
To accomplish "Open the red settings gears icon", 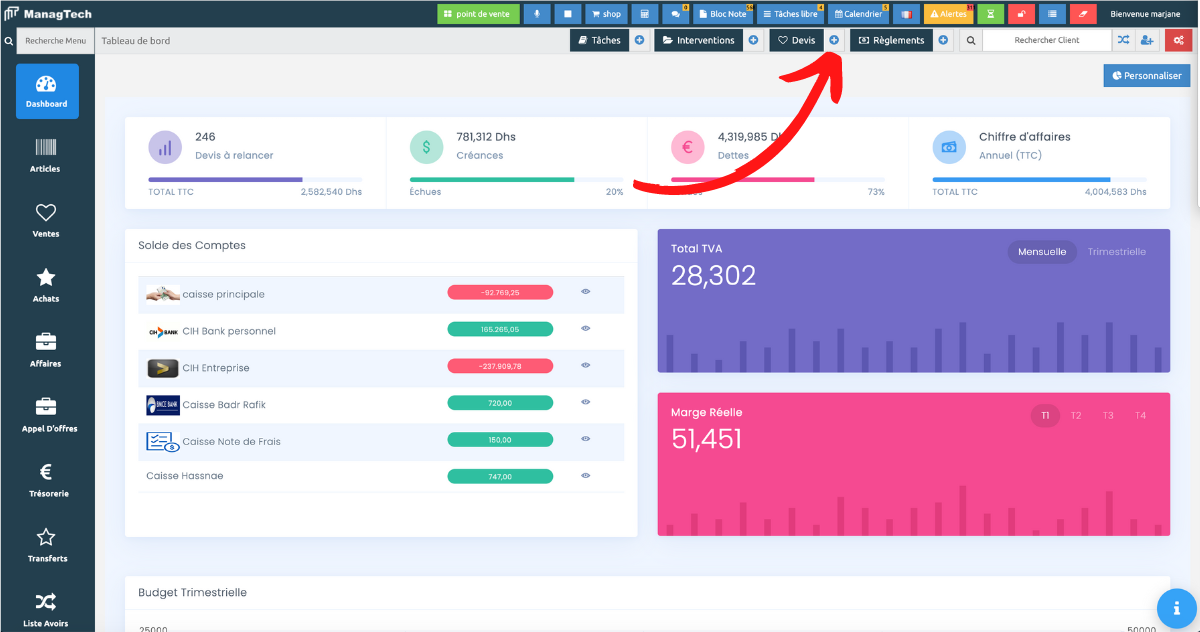I will [1178, 40].
